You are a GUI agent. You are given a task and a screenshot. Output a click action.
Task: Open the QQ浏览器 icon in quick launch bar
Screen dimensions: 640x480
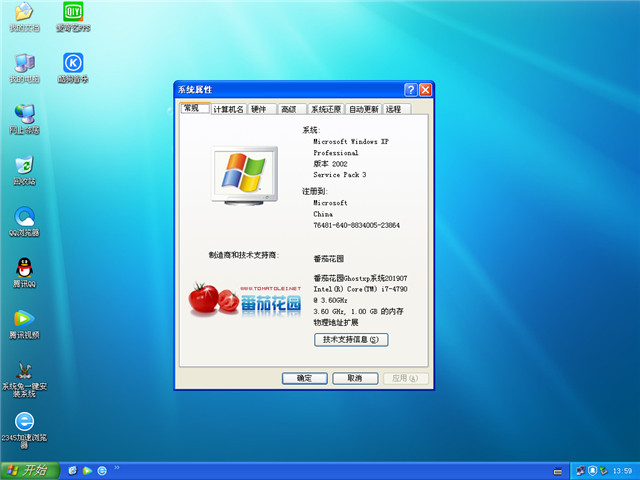[73, 471]
